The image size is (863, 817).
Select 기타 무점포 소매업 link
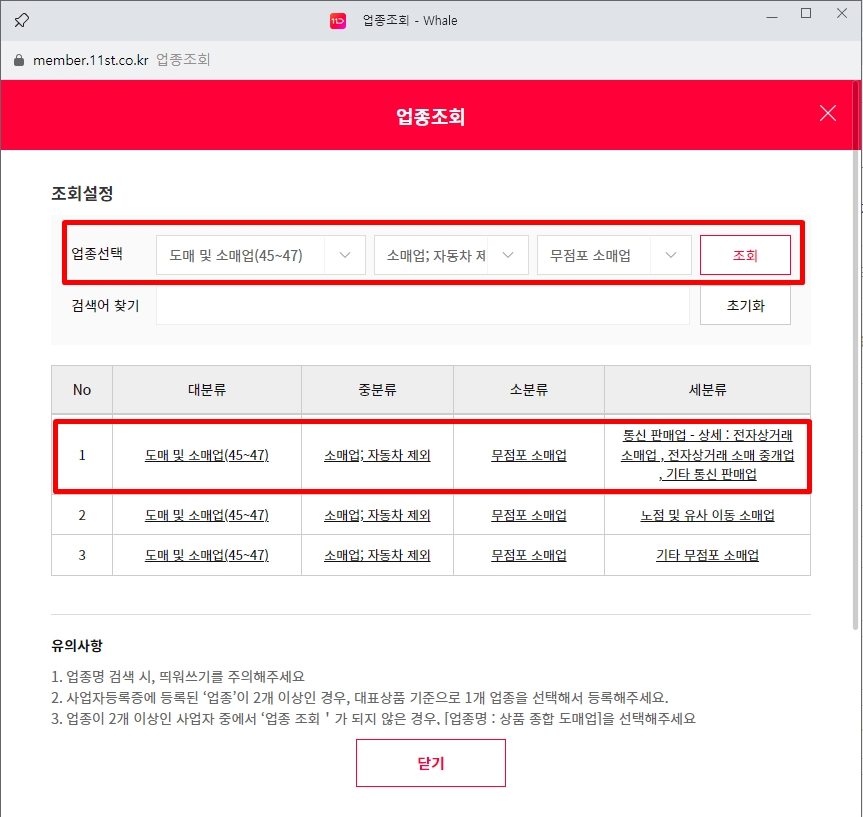[x=707, y=555]
